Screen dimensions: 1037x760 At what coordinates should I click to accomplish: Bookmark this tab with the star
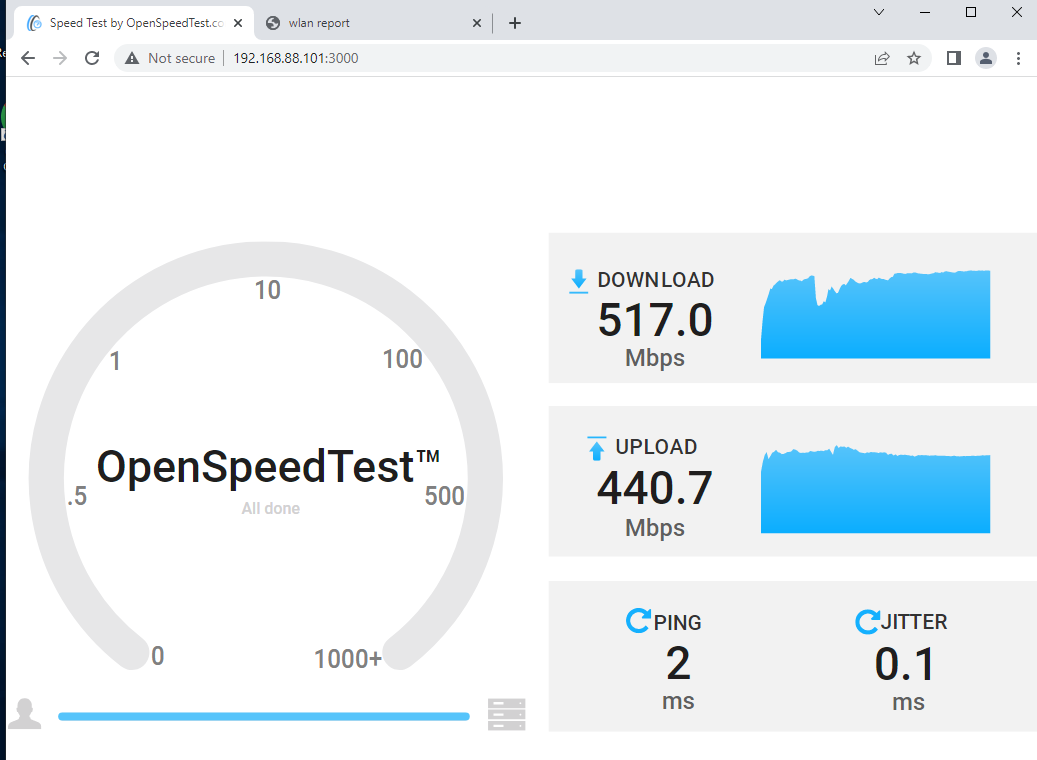[x=914, y=58]
